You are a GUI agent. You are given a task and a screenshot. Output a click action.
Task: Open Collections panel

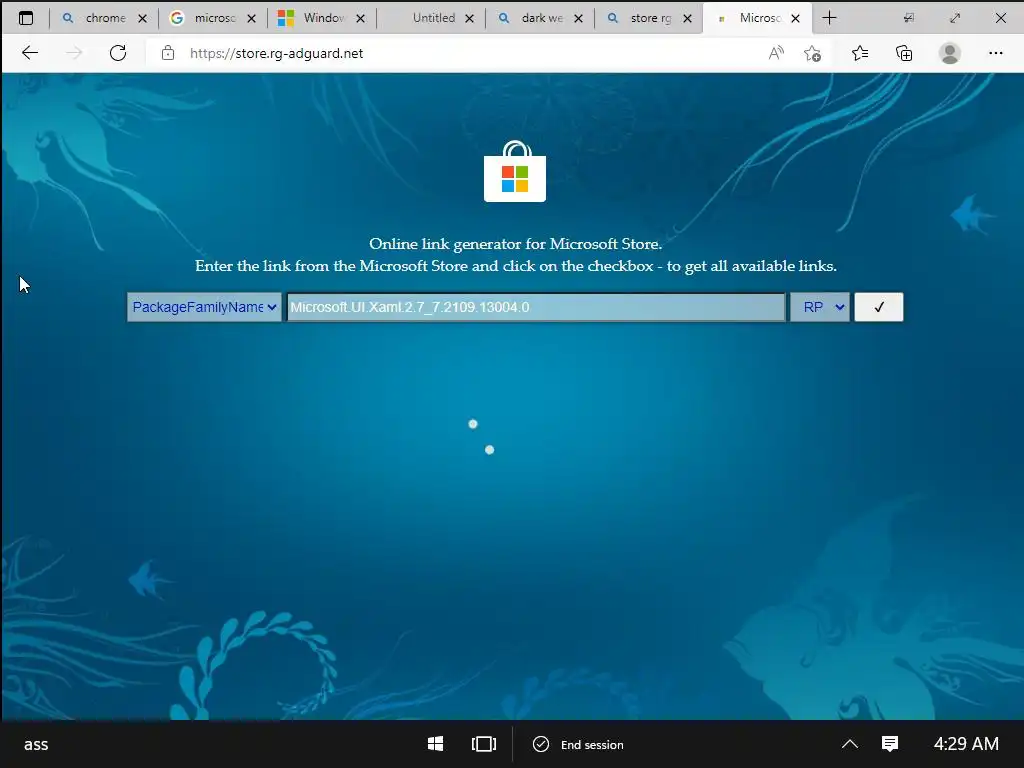(904, 53)
